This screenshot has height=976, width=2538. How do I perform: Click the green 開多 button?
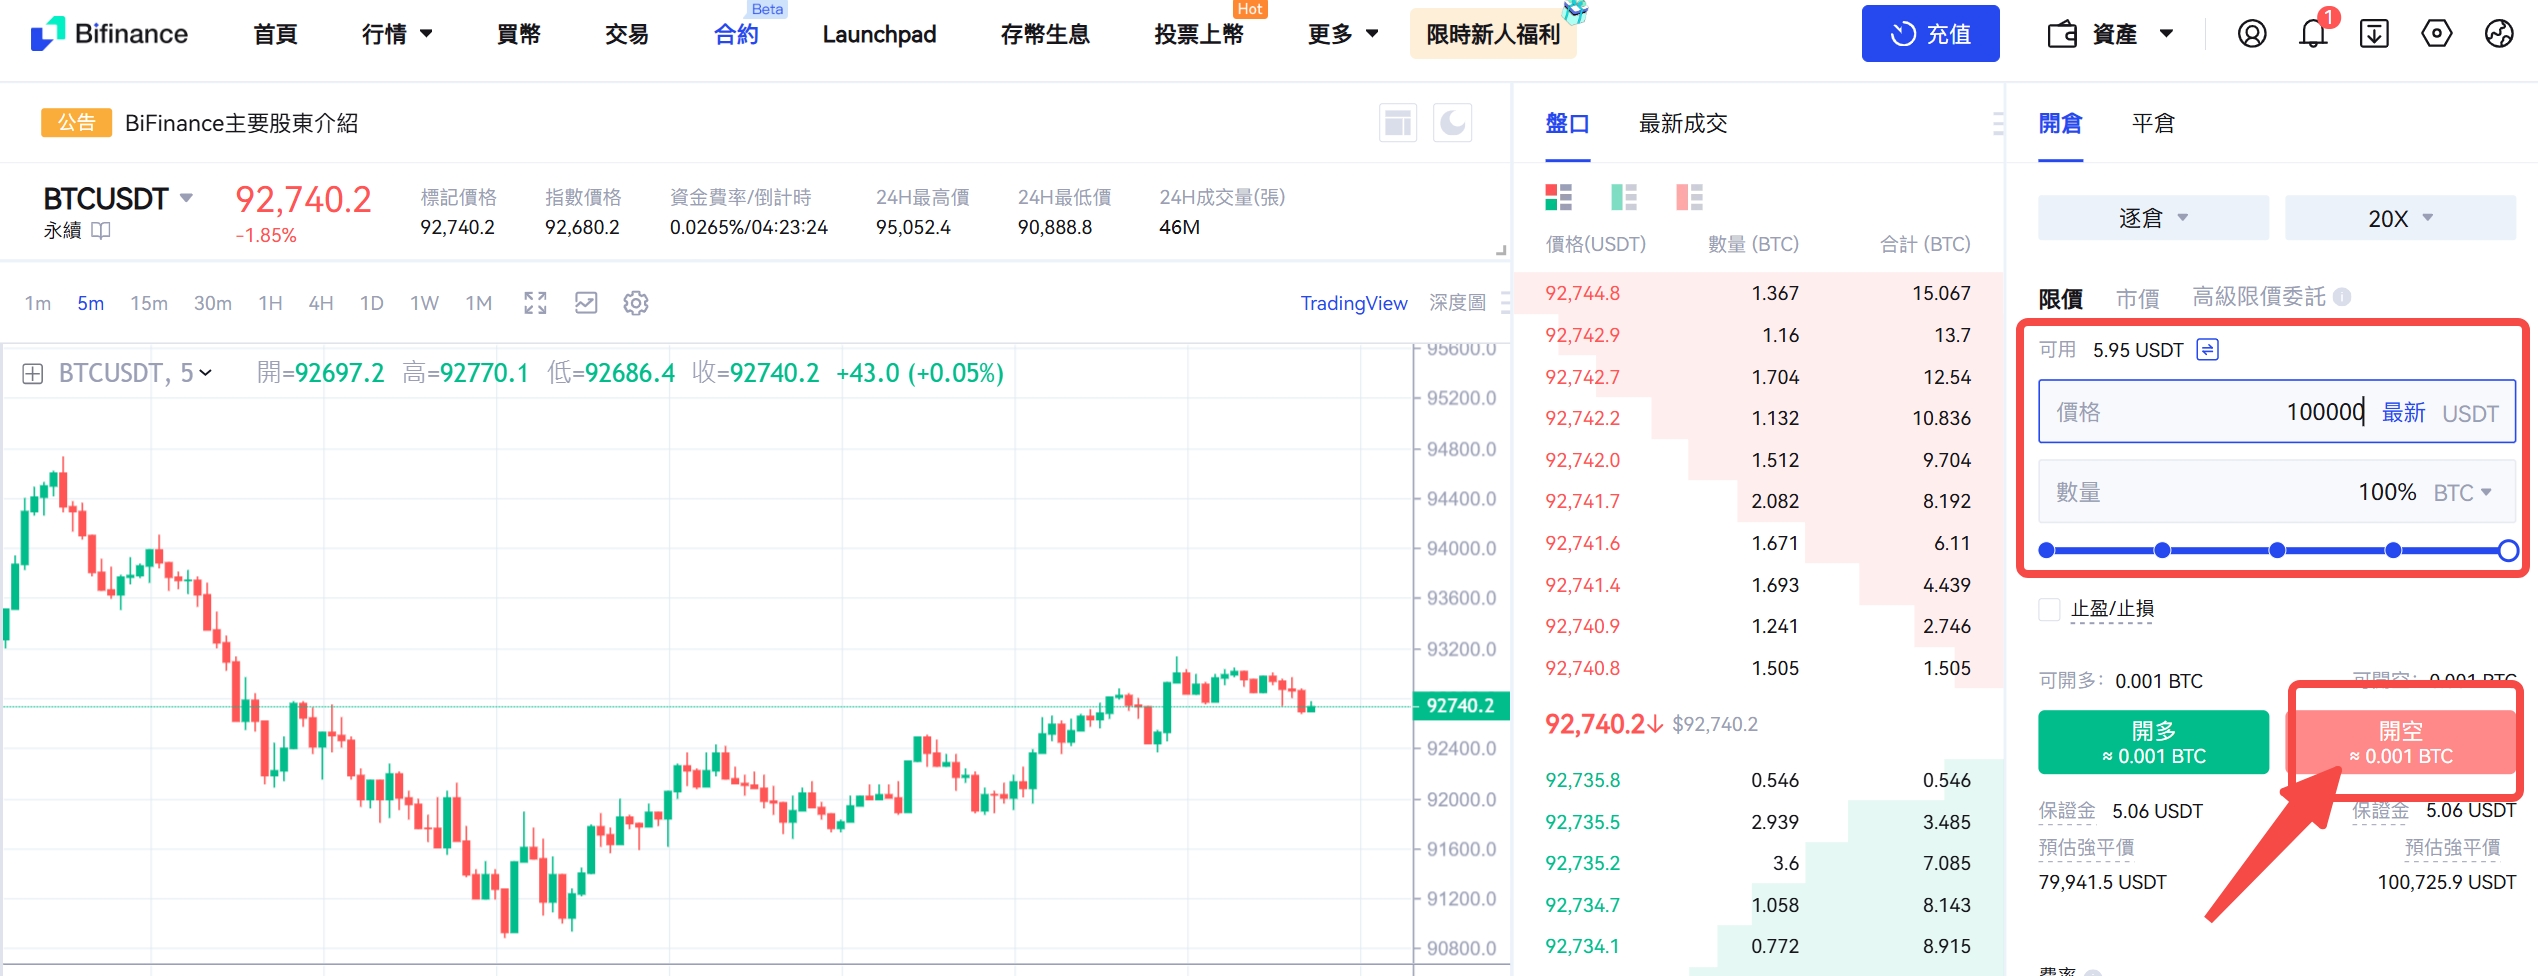click(x=2152, y=742)
